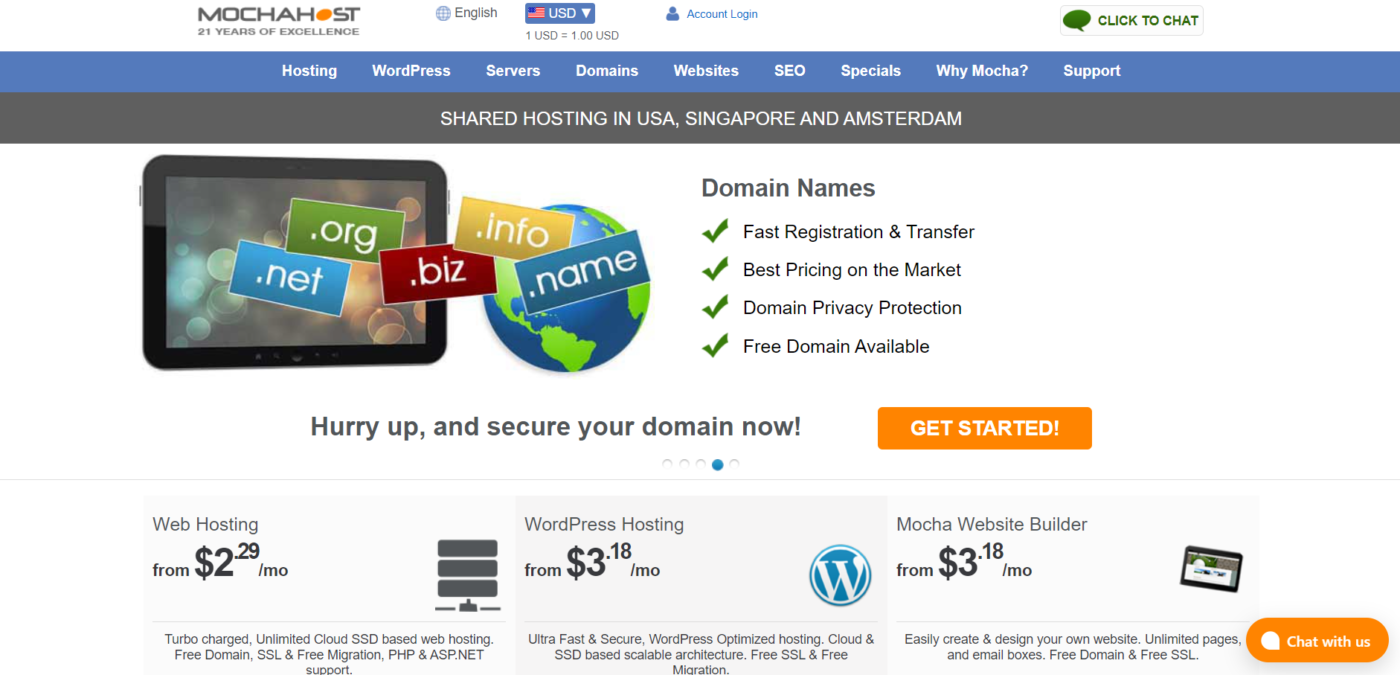Click the server stack Web Hosting icon

coord(467,575)
